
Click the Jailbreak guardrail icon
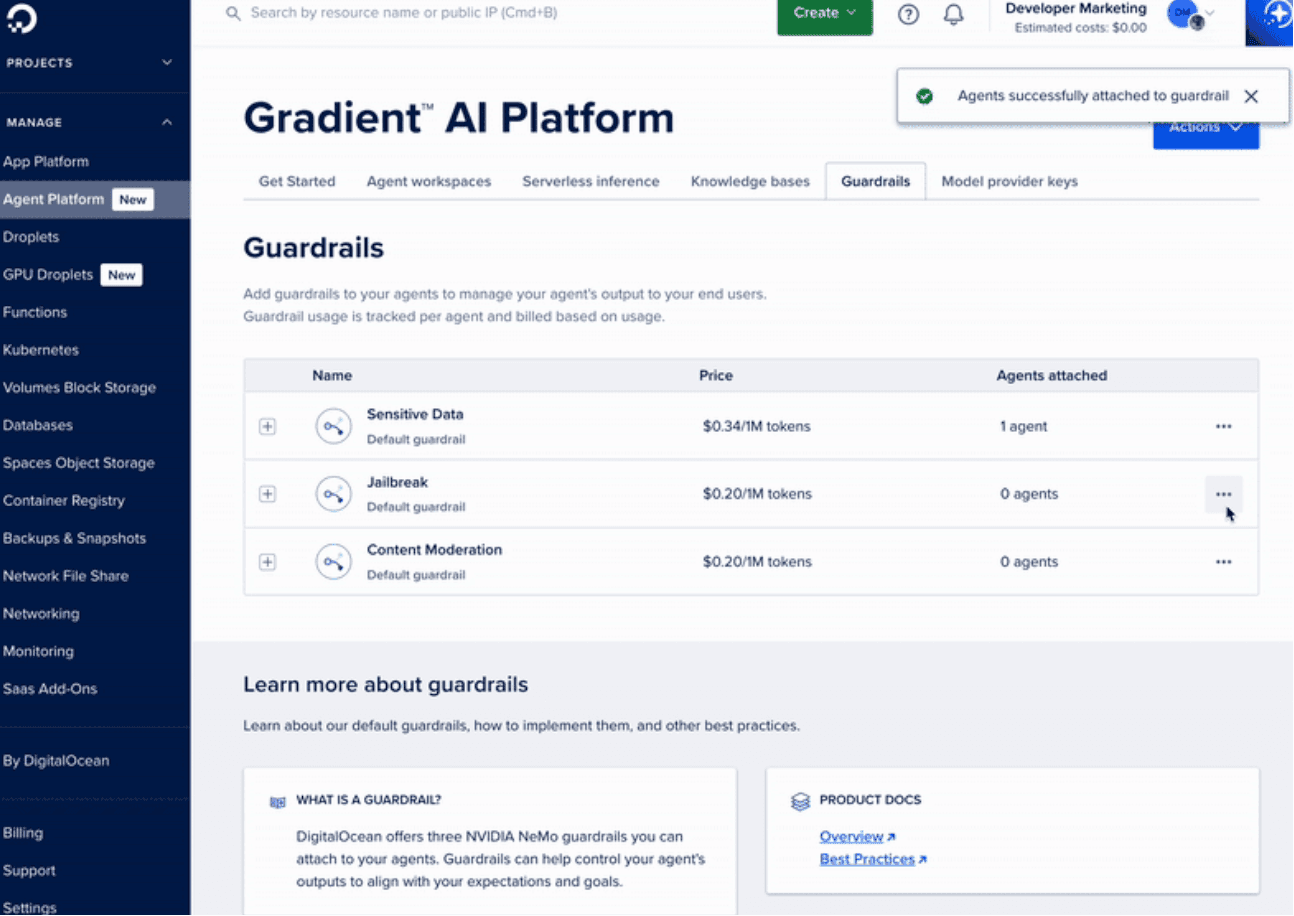333,494
